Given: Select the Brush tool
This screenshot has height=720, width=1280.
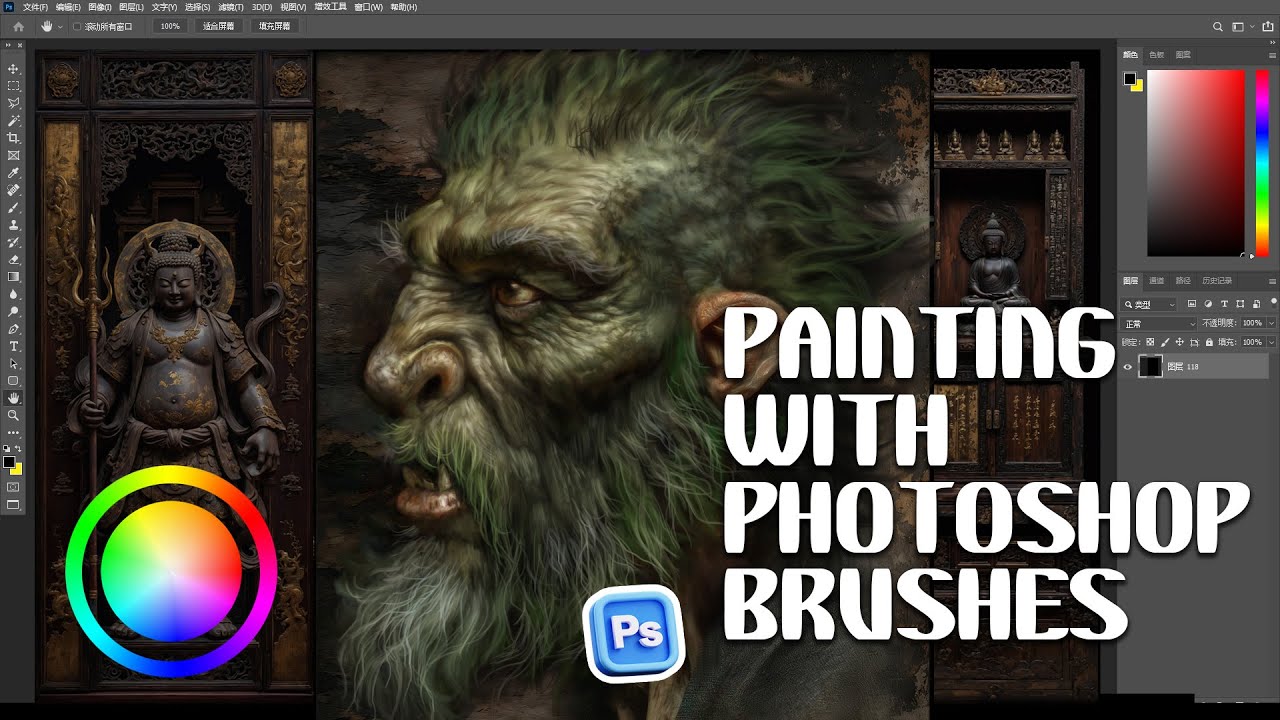Looking at the screenshot, I should click(x=13, y=208).
